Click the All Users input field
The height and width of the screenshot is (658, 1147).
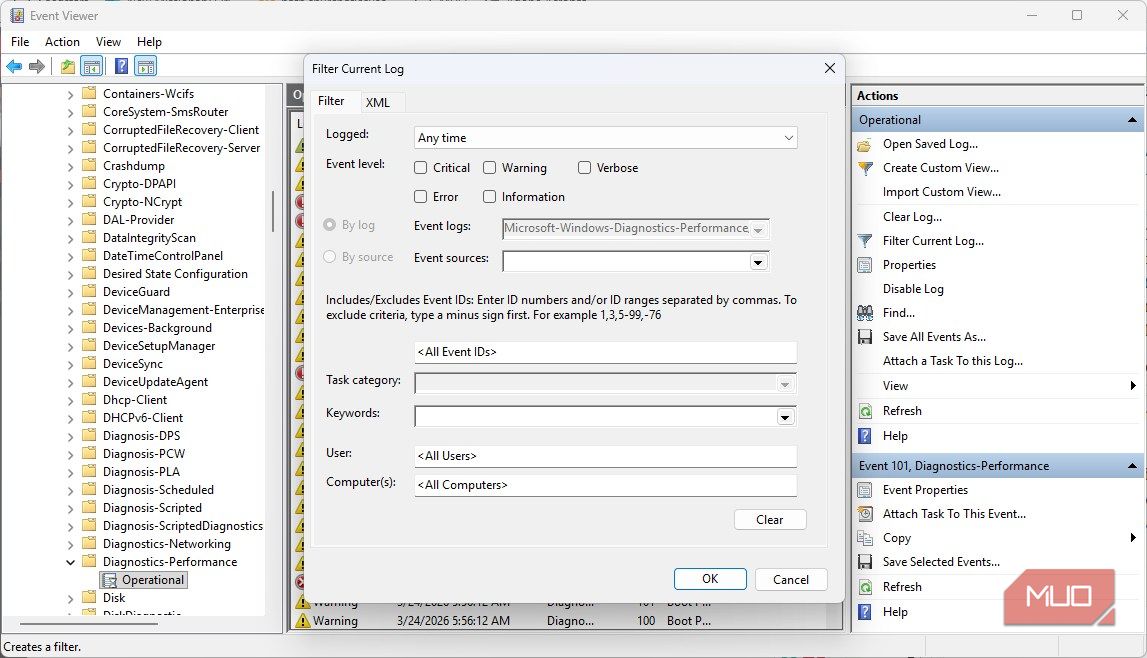point(605,456)
